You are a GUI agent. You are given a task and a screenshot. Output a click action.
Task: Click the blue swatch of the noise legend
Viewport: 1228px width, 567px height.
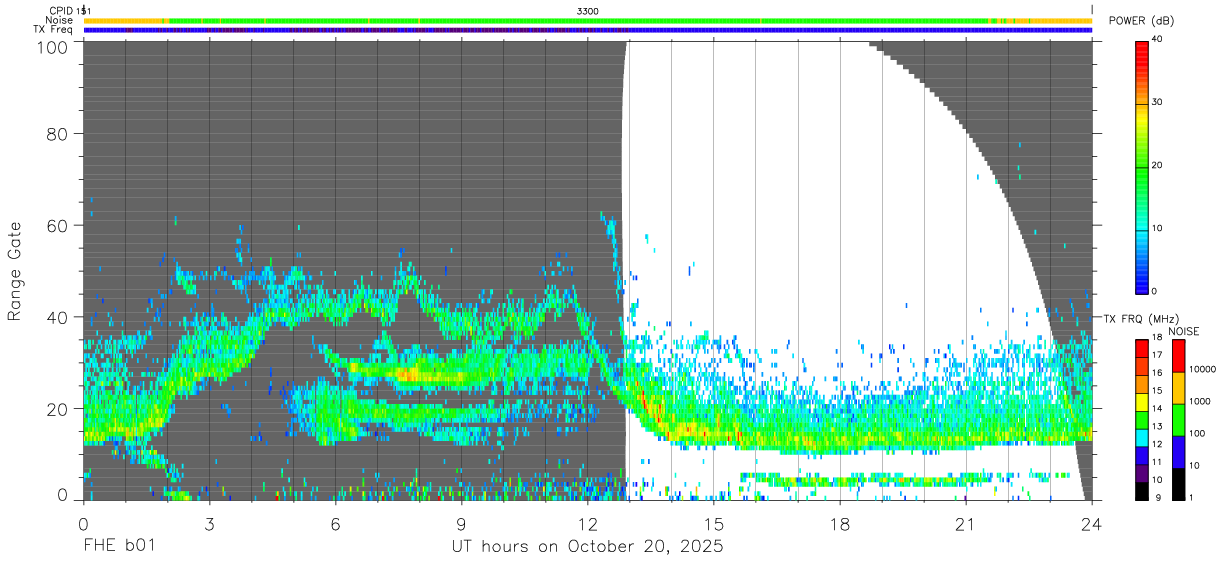(x=1177, y=451)
